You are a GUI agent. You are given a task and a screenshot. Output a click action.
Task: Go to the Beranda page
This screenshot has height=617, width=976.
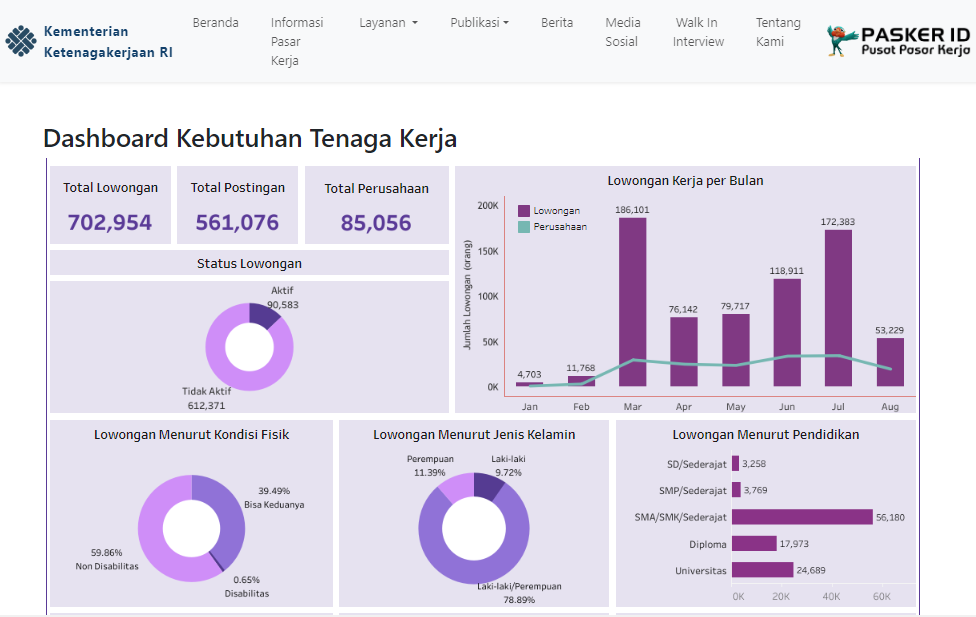[215, 22]
